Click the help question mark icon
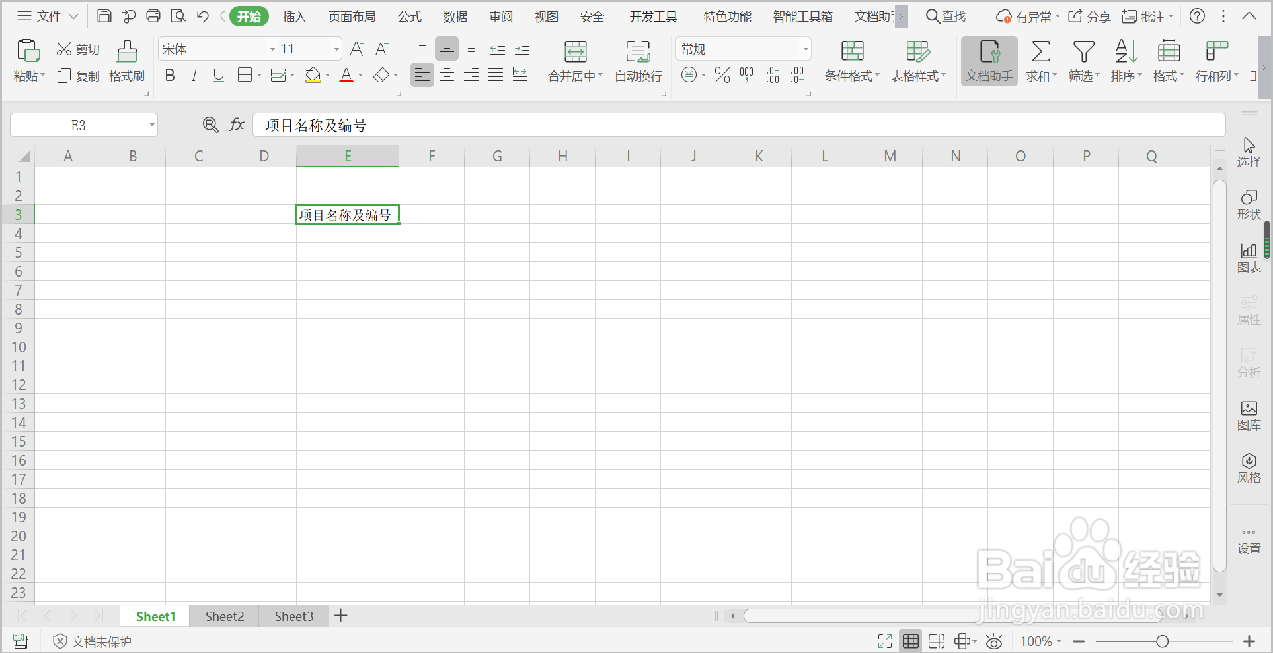1273x653 pixels. coord(1197,16)
